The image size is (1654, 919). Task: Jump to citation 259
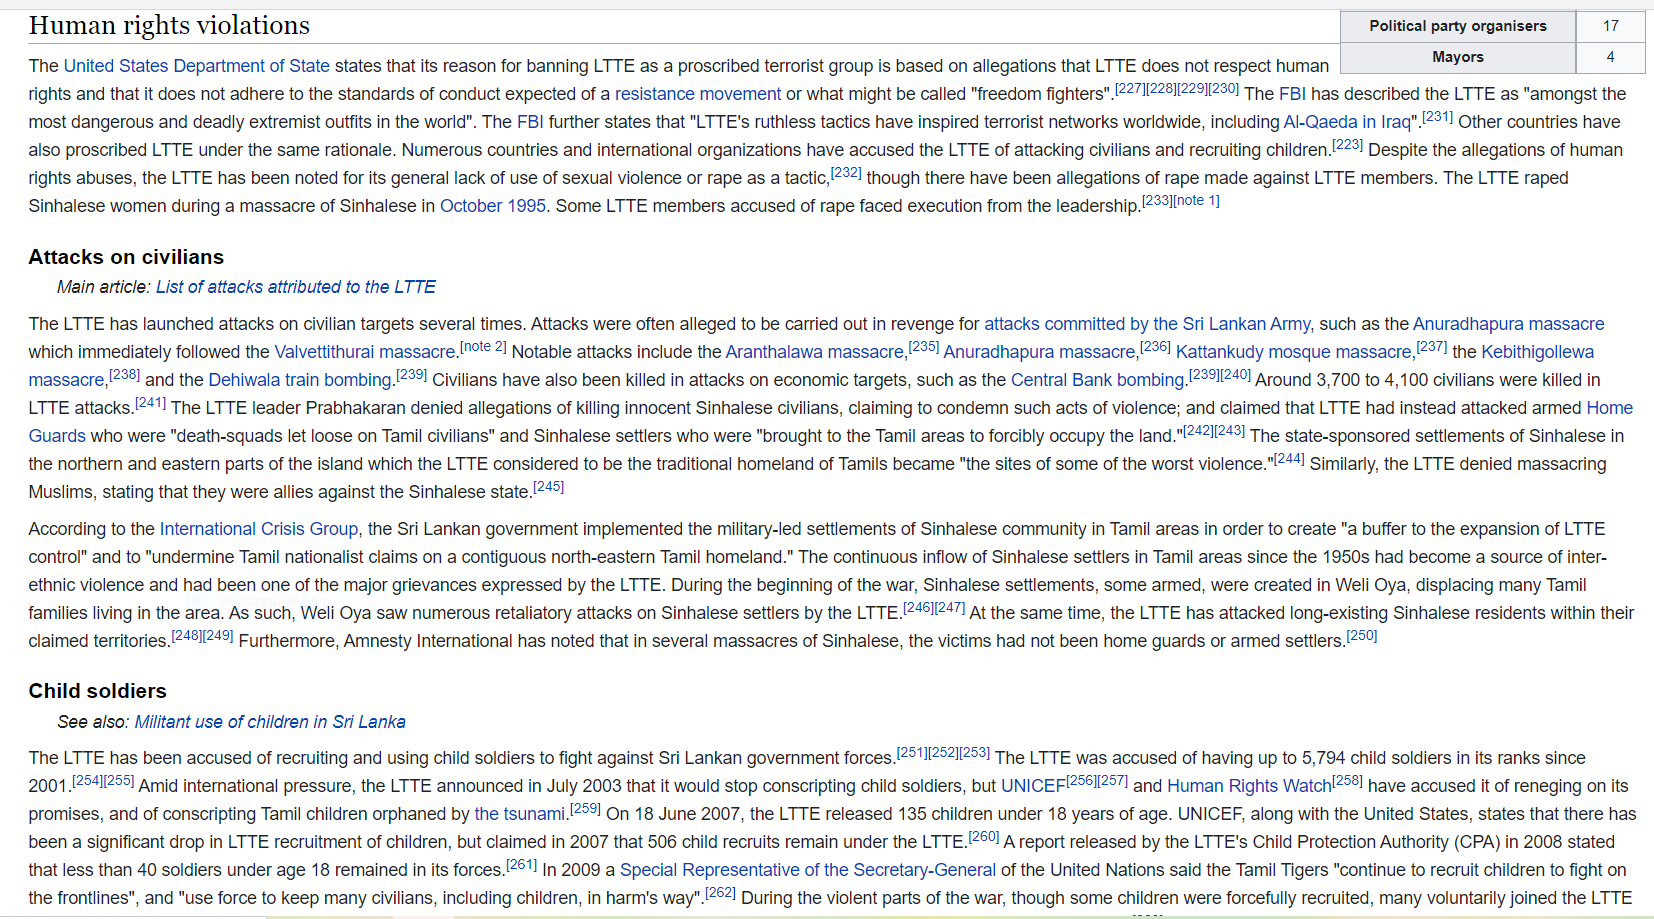point(586,809)
